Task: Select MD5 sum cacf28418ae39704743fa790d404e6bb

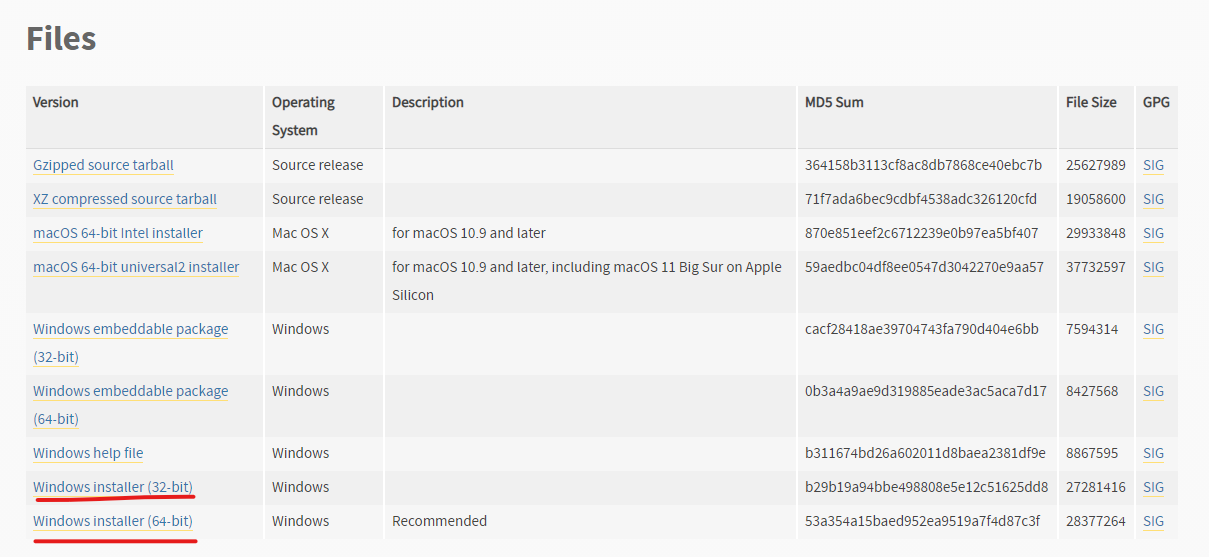Action: tap(922, 329)
